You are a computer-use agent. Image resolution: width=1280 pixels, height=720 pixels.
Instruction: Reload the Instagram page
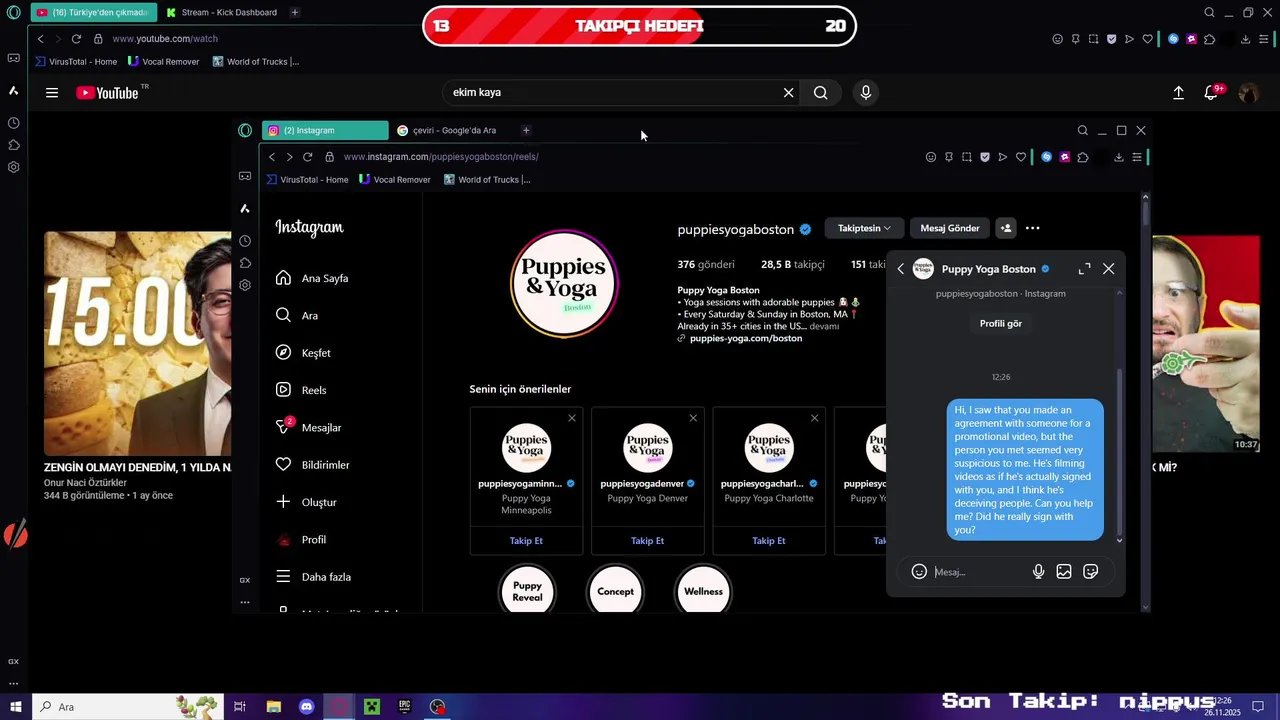coord(307,157)
